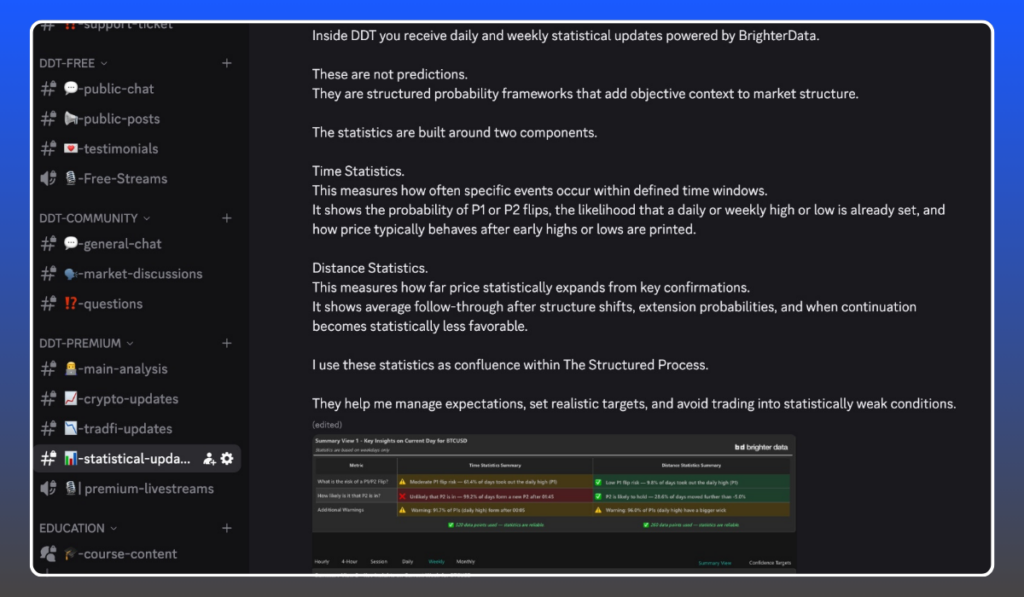Click plus icon beside DDT-PREMIUM
This screenshot has height=597, width=1024.
(x=226, y=343)
